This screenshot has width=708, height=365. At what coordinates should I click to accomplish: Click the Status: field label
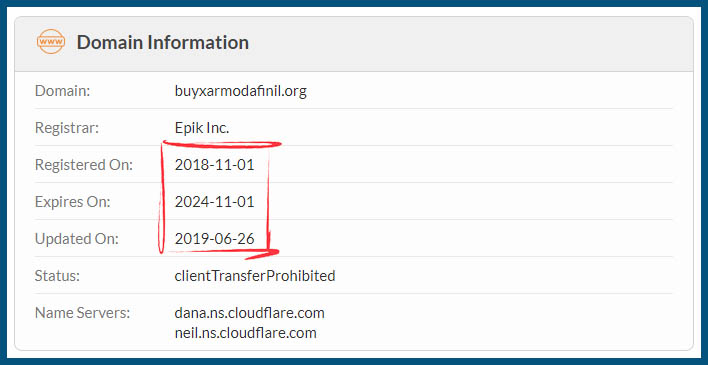point(57,276)
